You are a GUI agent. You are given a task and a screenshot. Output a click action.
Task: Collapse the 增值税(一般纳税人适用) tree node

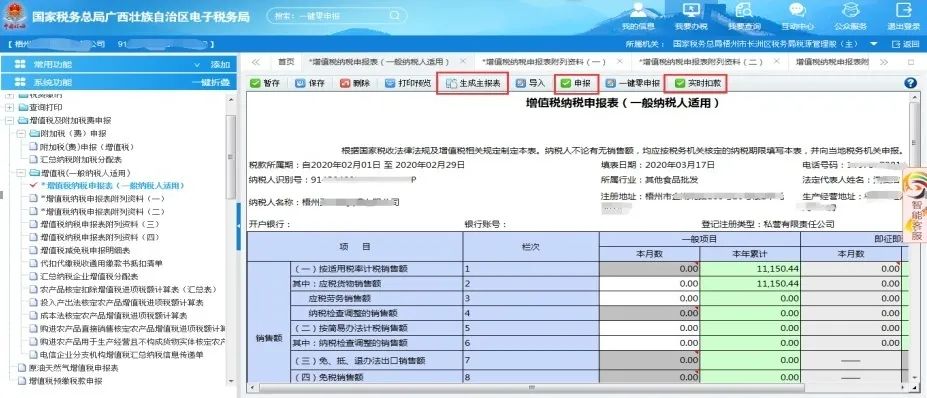point(21,173)
